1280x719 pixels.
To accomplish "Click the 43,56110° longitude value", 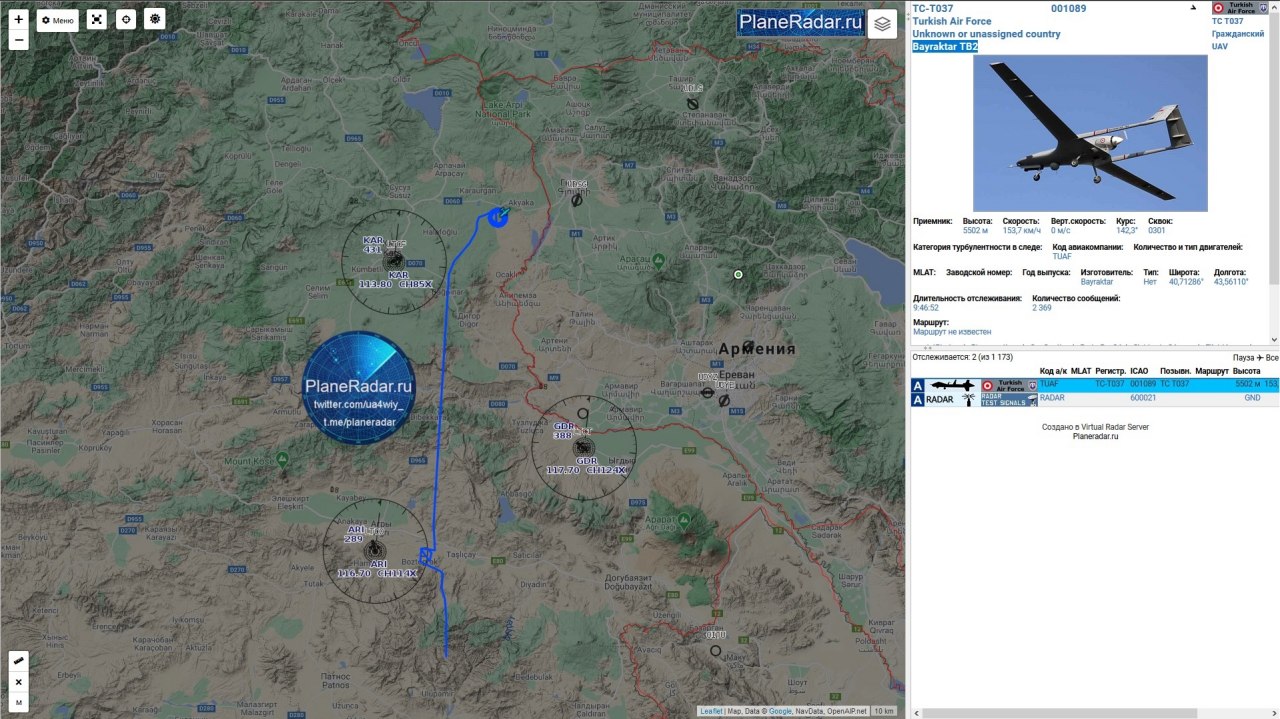I will [1231, 283].
